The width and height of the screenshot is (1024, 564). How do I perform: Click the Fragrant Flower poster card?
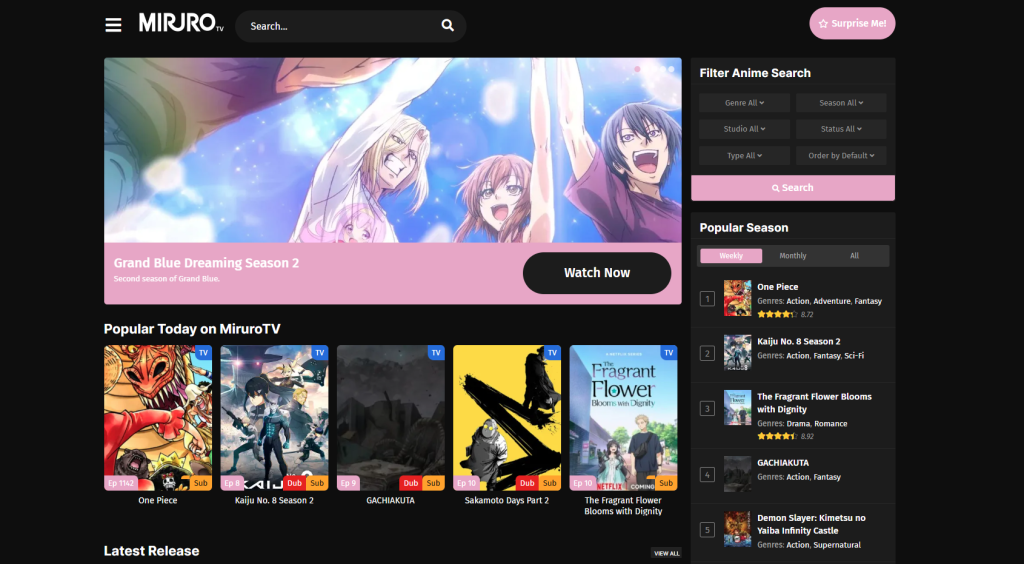click(623, 418)
